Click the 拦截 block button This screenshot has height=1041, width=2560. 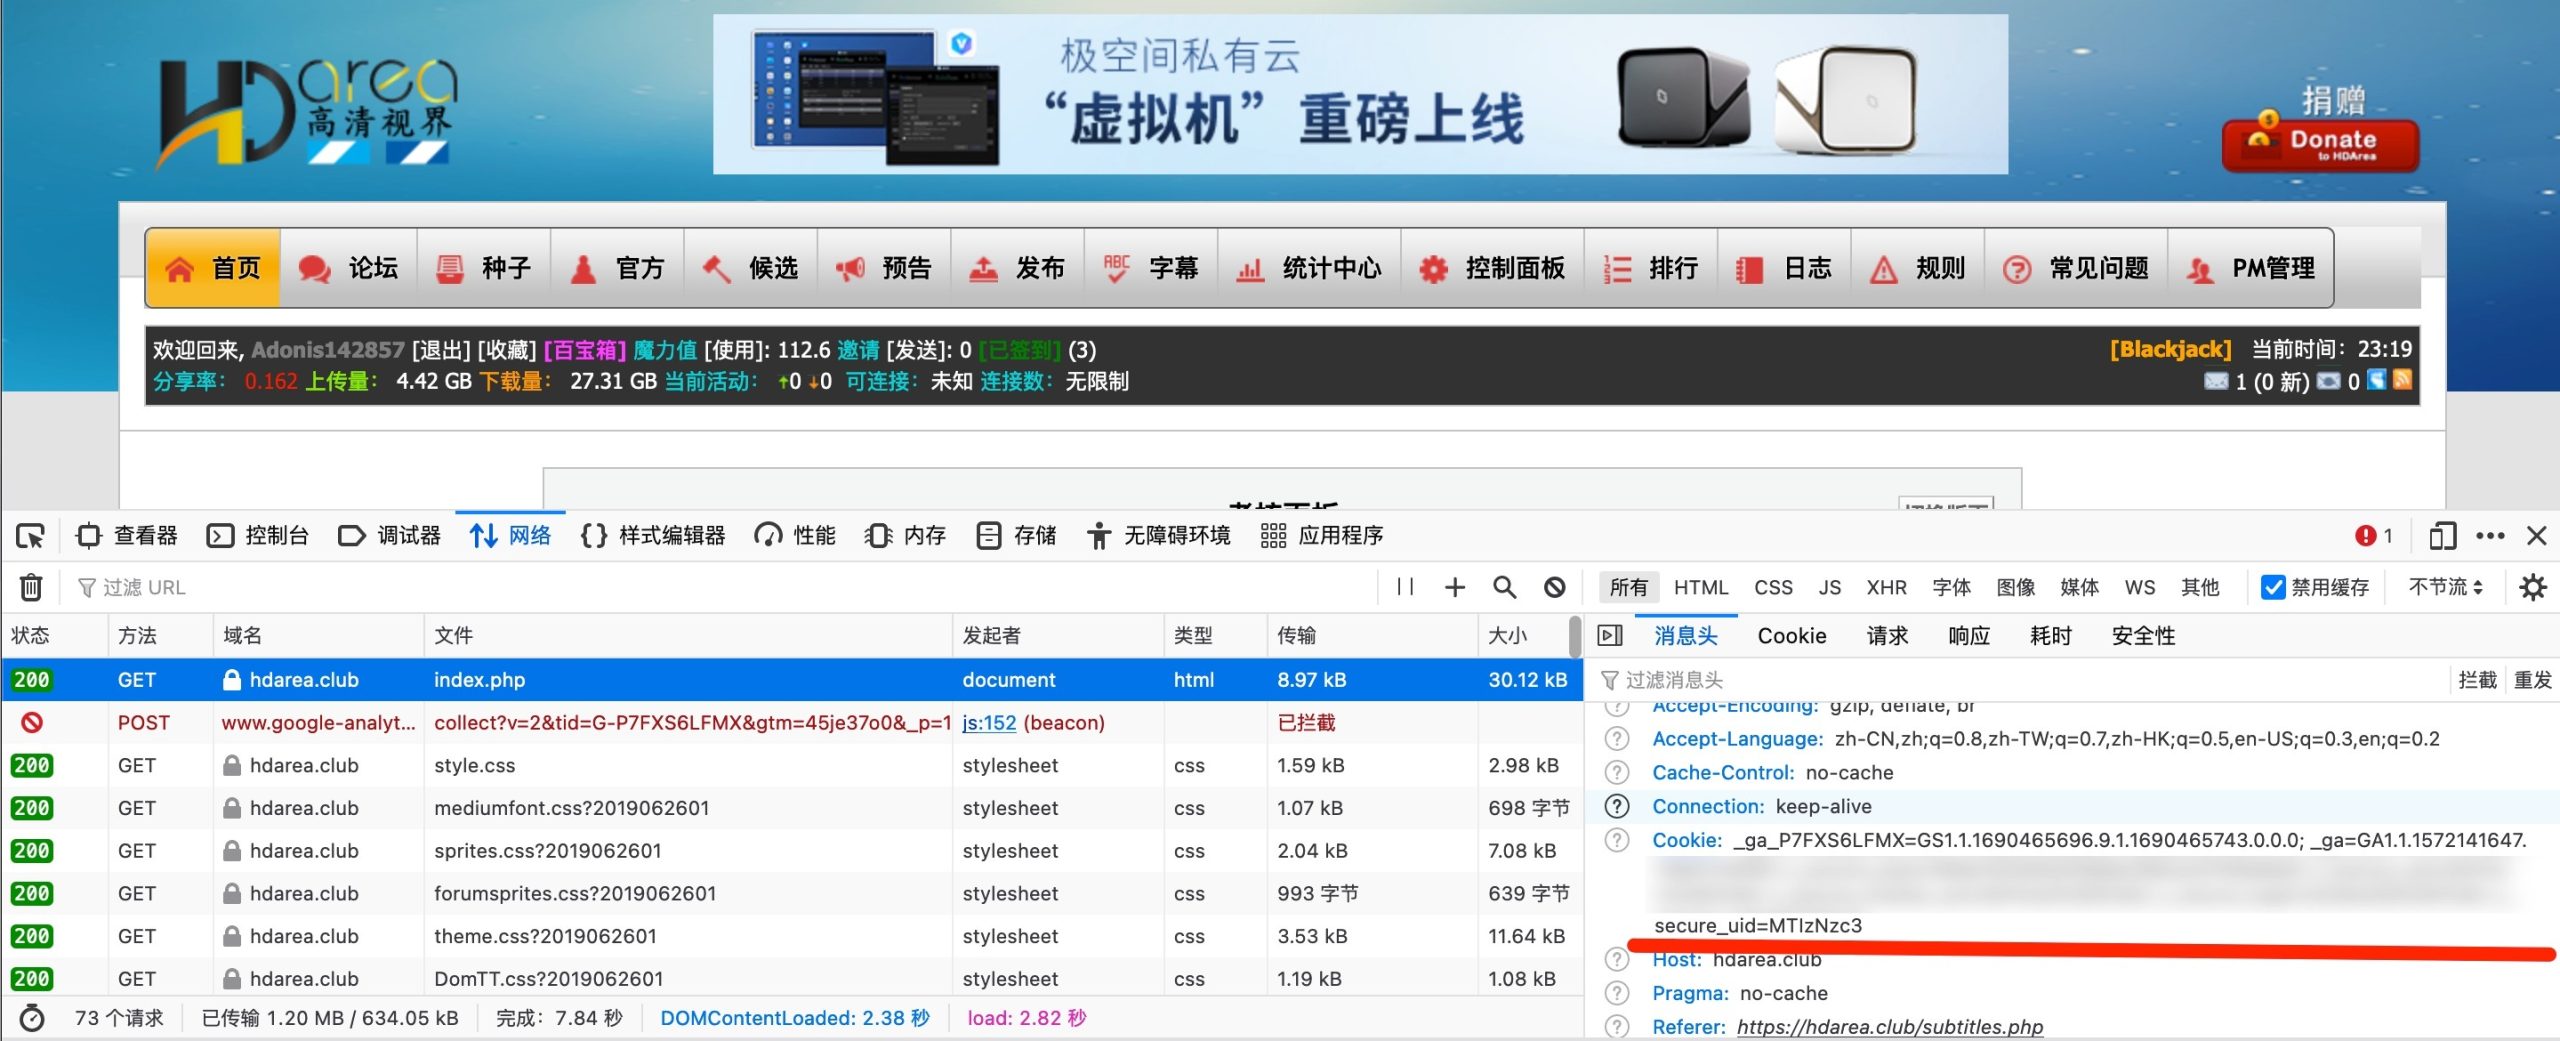2477,680
